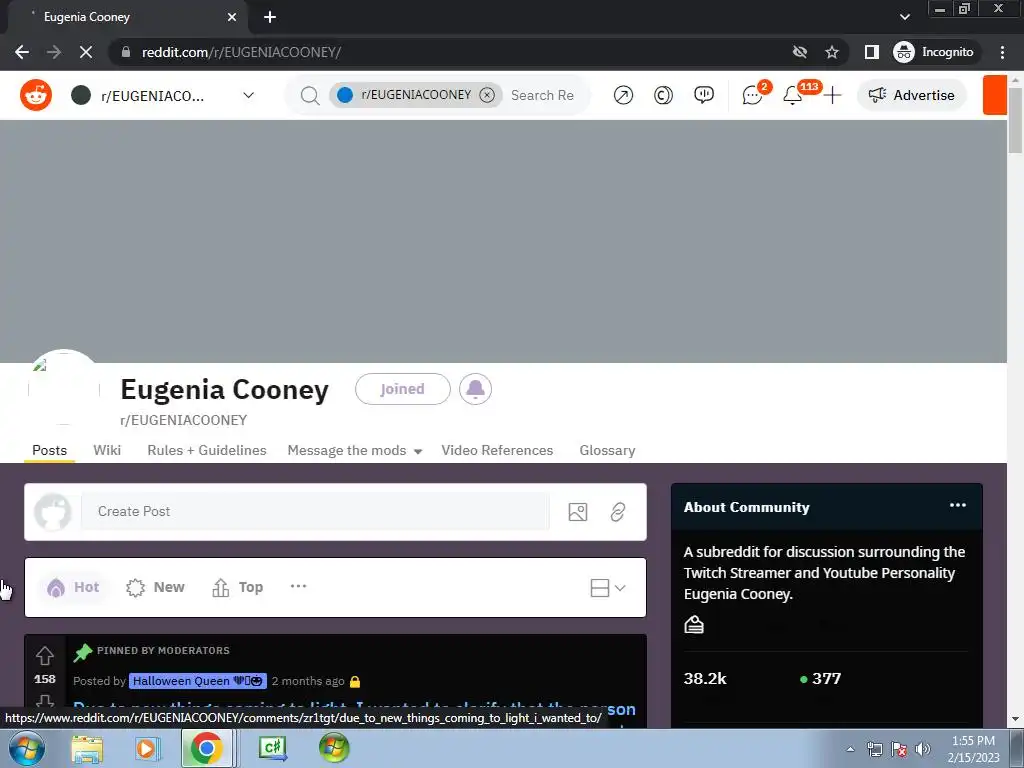Click the Advertise button
This screenshot has width=1024, height=768.
(912, 95)
